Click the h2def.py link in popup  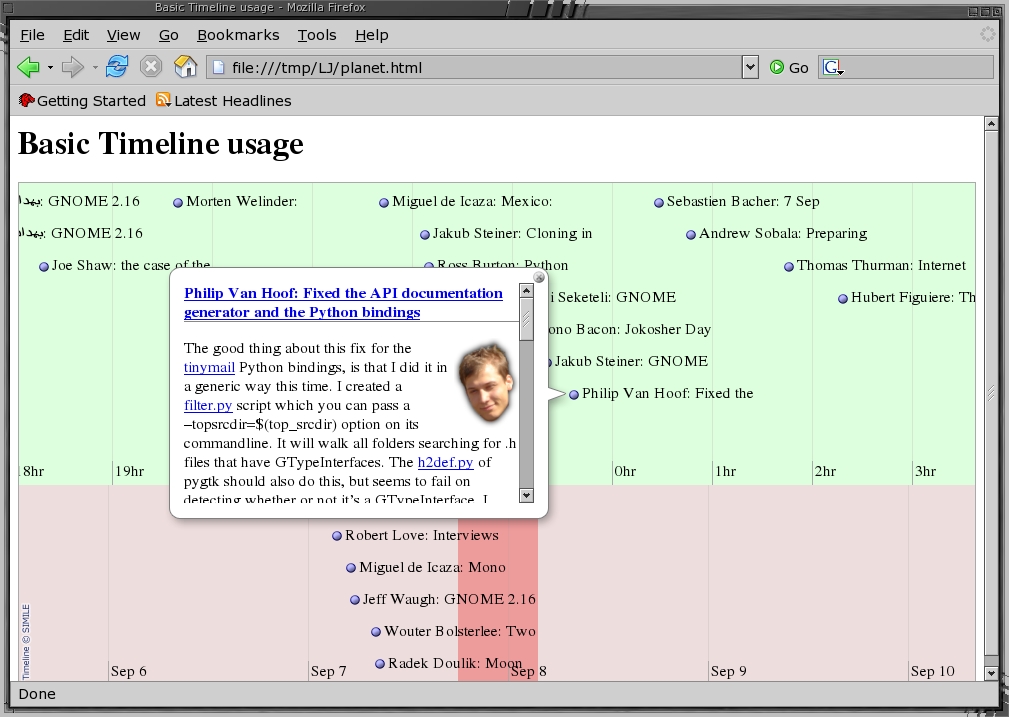pyautogui.click(x=446, y=462)
